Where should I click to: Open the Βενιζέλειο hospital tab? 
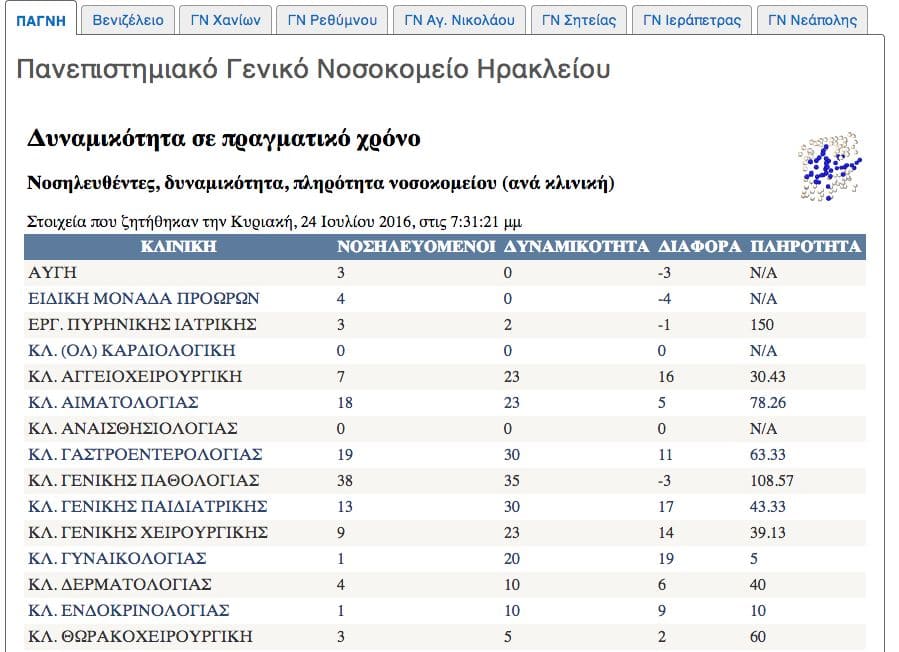[x=127, y=20]
